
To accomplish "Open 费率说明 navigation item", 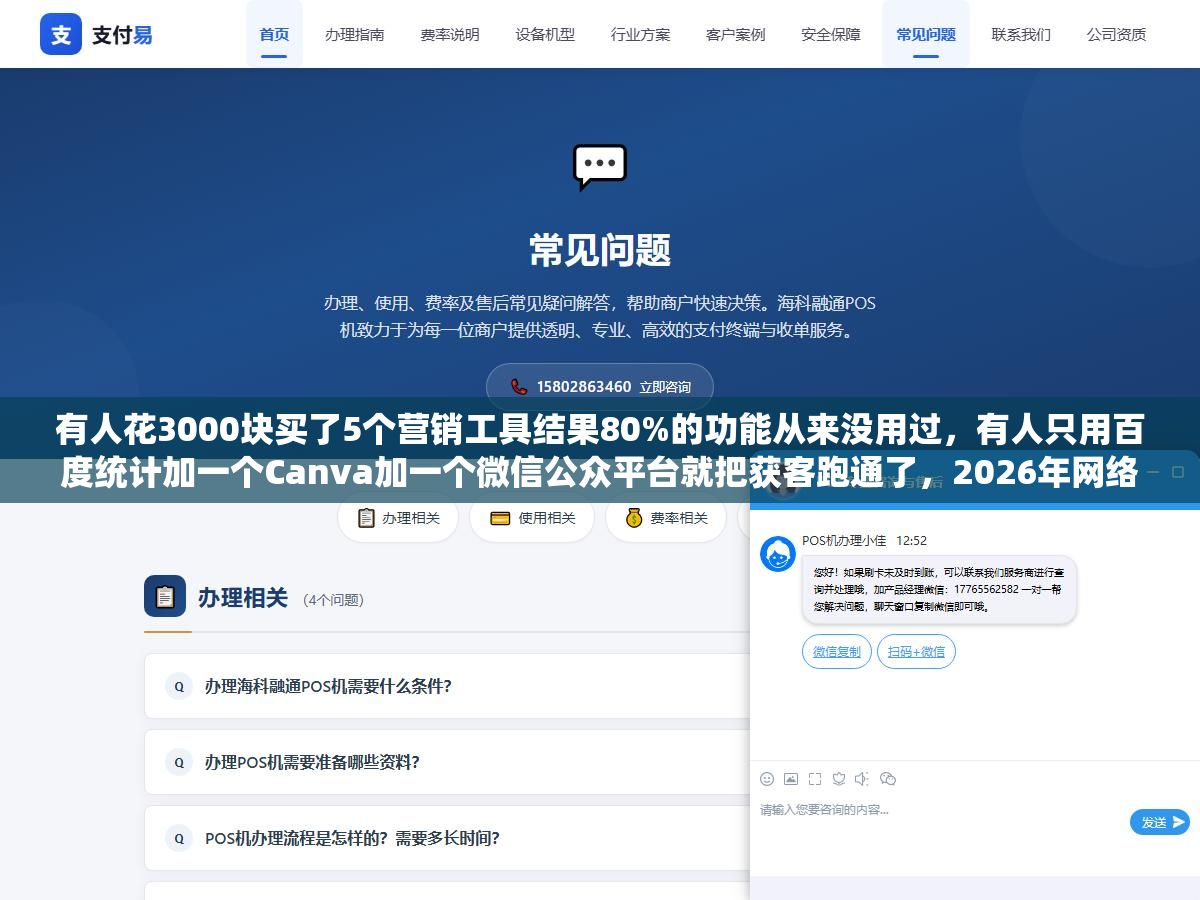I will click(x=450, y=34).
